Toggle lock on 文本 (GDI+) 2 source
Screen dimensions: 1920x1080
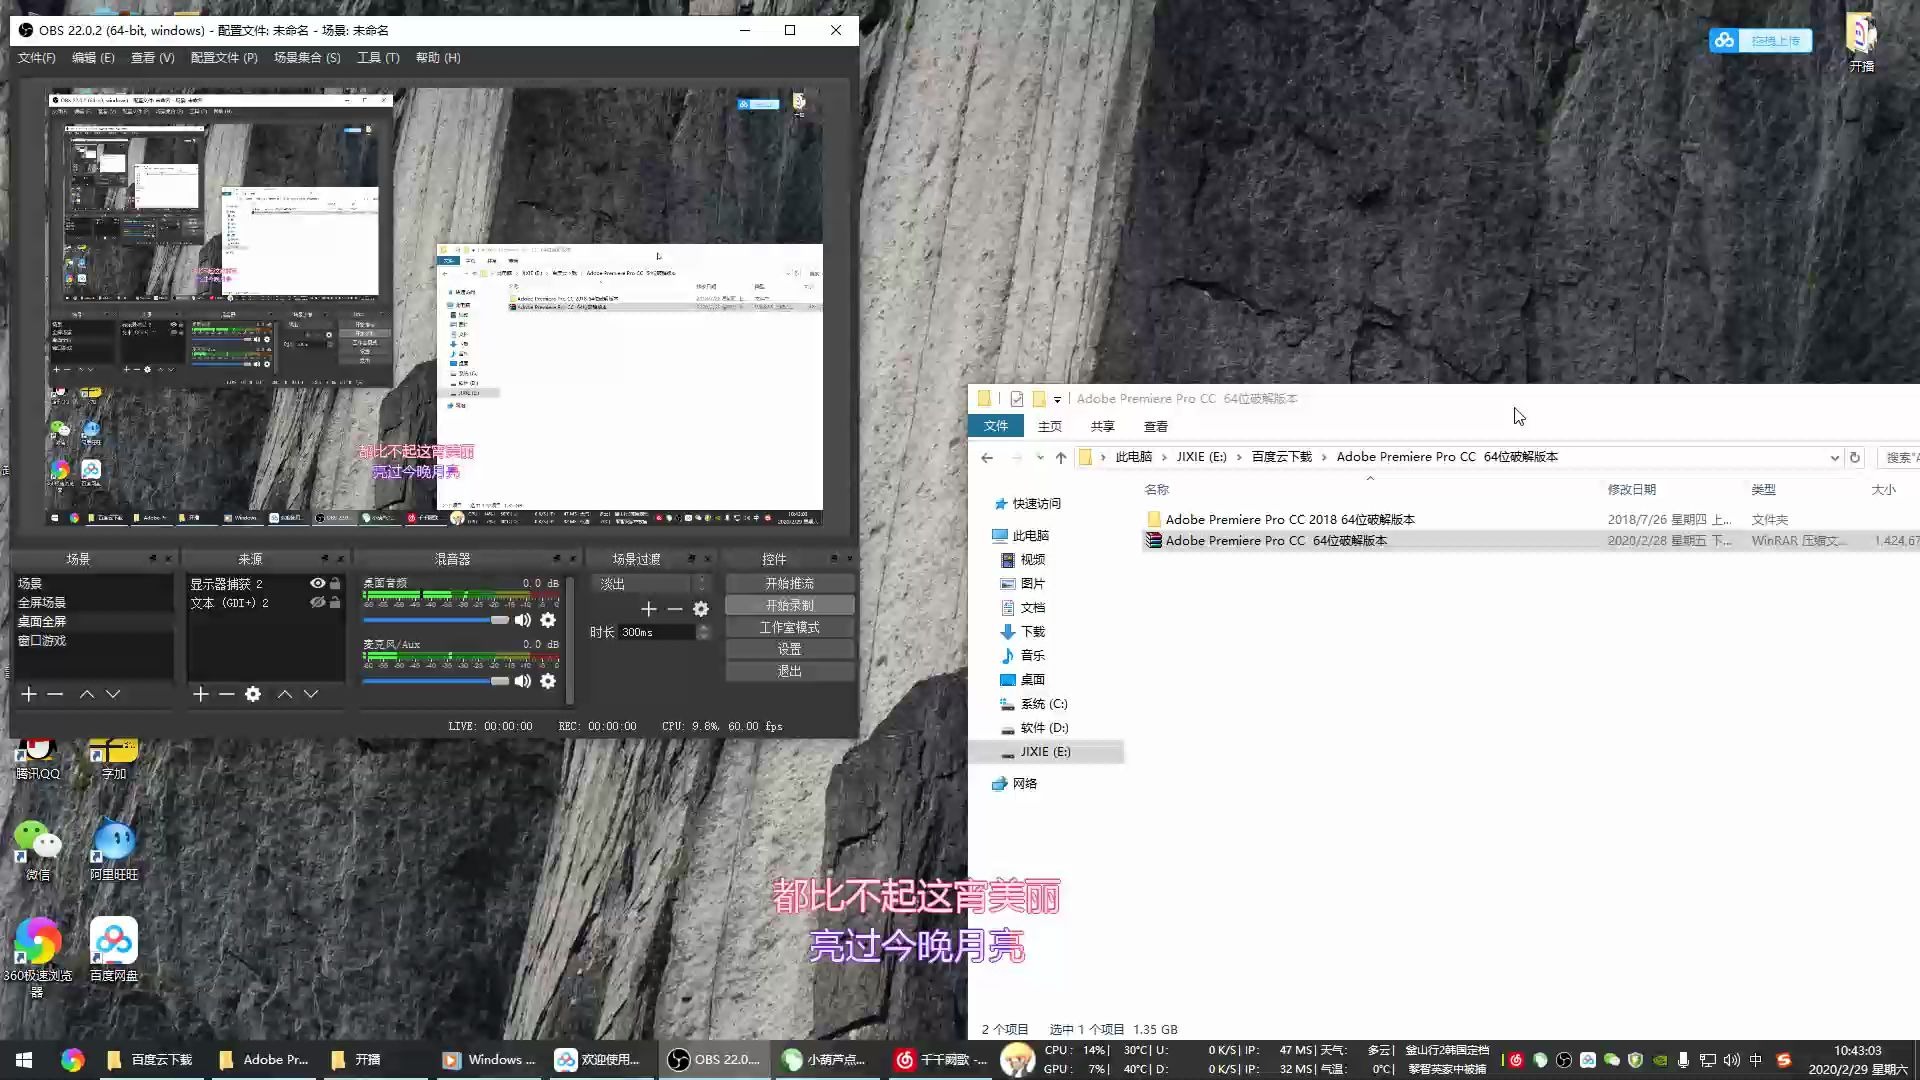click(335, 602)
